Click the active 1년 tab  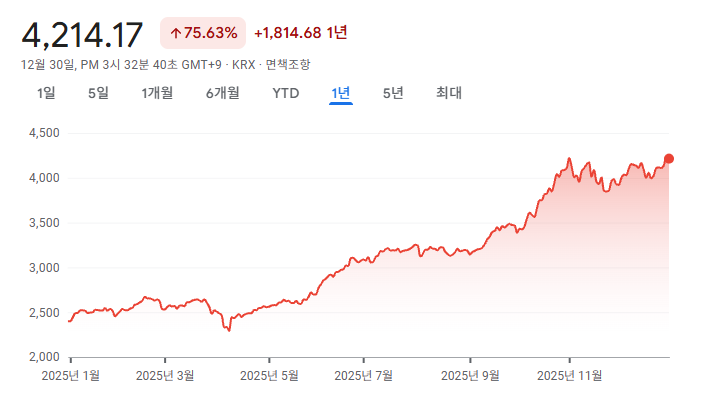pos(341,94)
